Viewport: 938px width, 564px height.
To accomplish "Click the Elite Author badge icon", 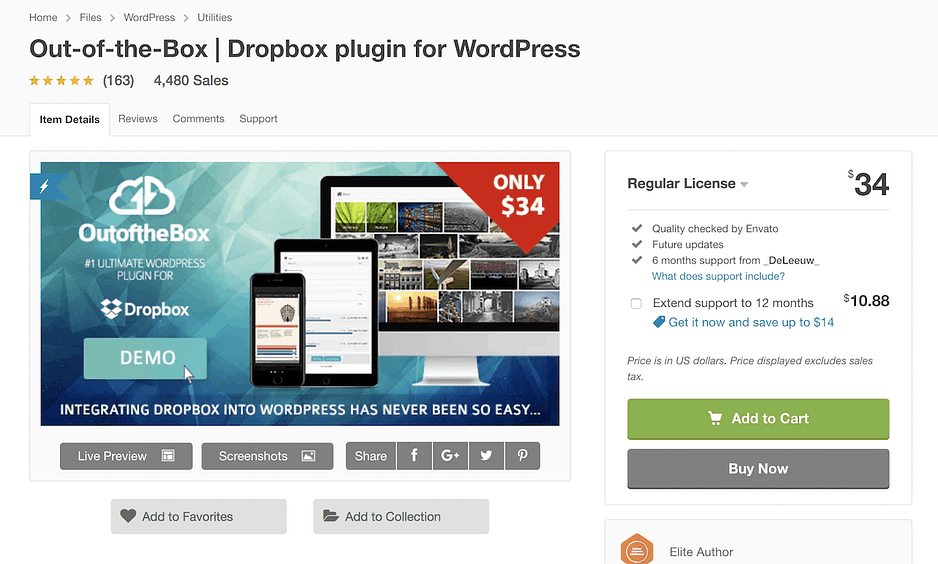I will (637, 551).
